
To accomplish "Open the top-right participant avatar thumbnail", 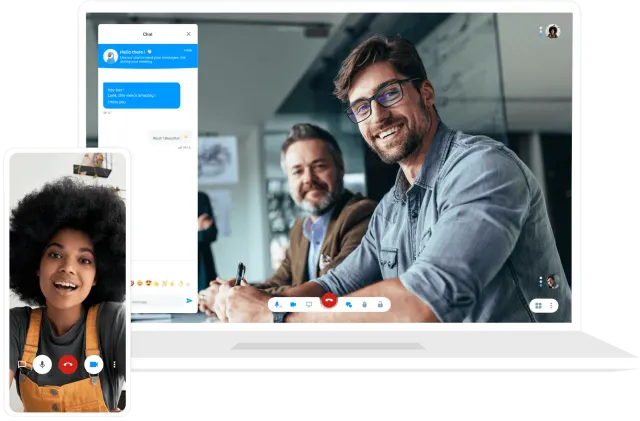I will pos(553,31).
